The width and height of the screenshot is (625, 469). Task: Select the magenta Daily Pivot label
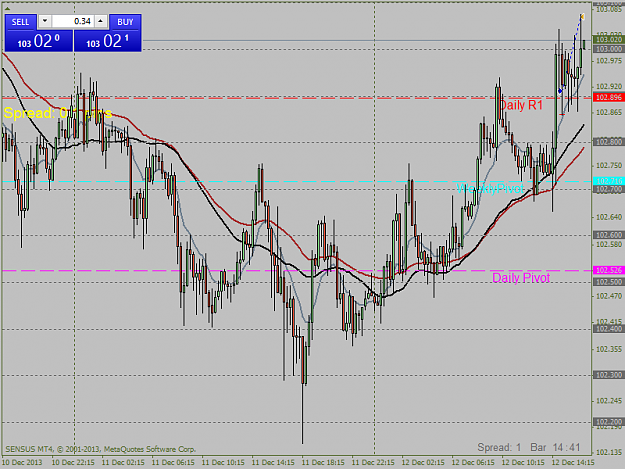(521, 278)
